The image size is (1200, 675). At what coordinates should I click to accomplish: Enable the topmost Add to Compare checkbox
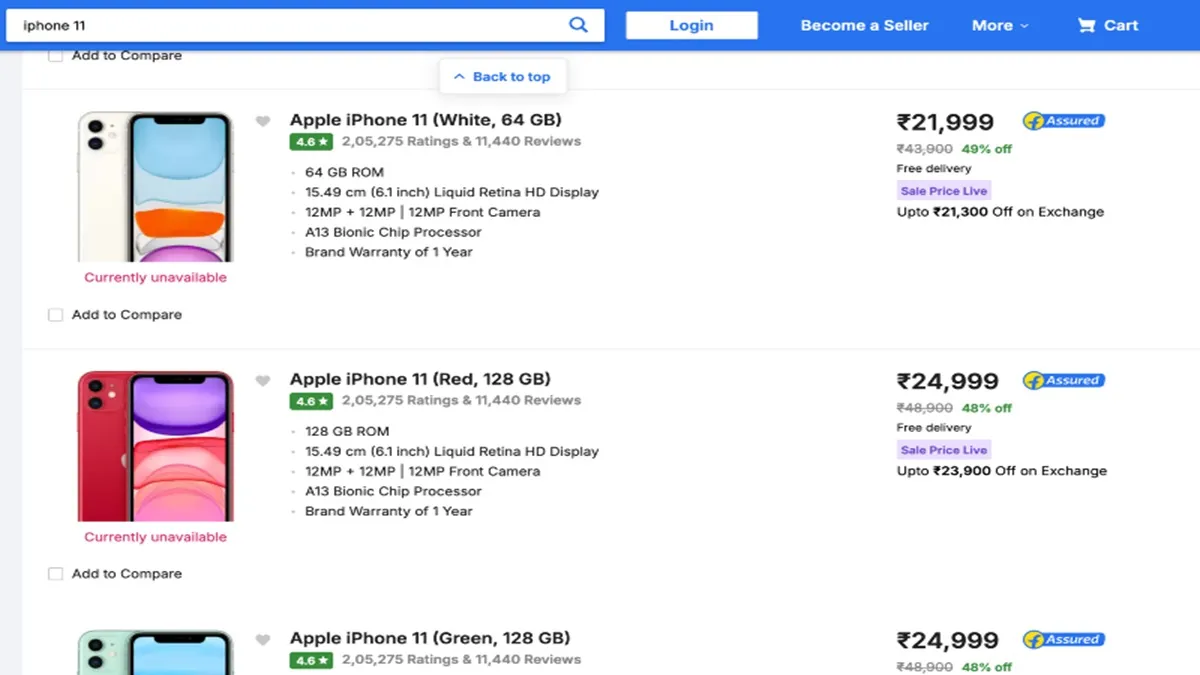(56, 56)
